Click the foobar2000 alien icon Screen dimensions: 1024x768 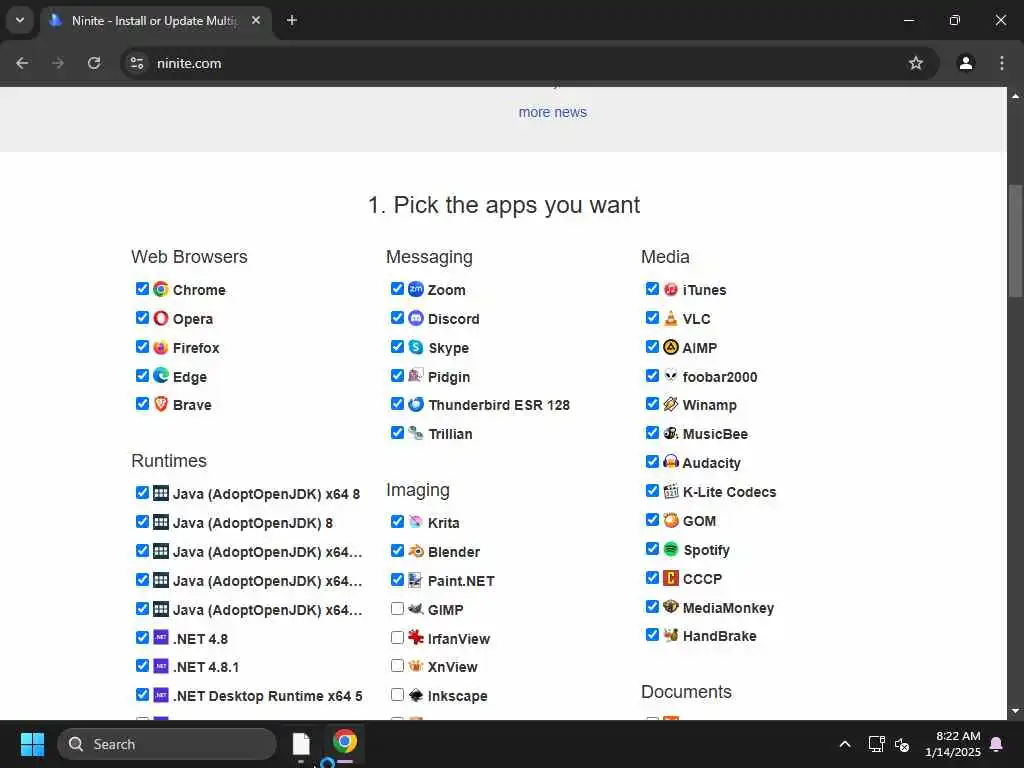pyautogui.click(x=671, y=376)
